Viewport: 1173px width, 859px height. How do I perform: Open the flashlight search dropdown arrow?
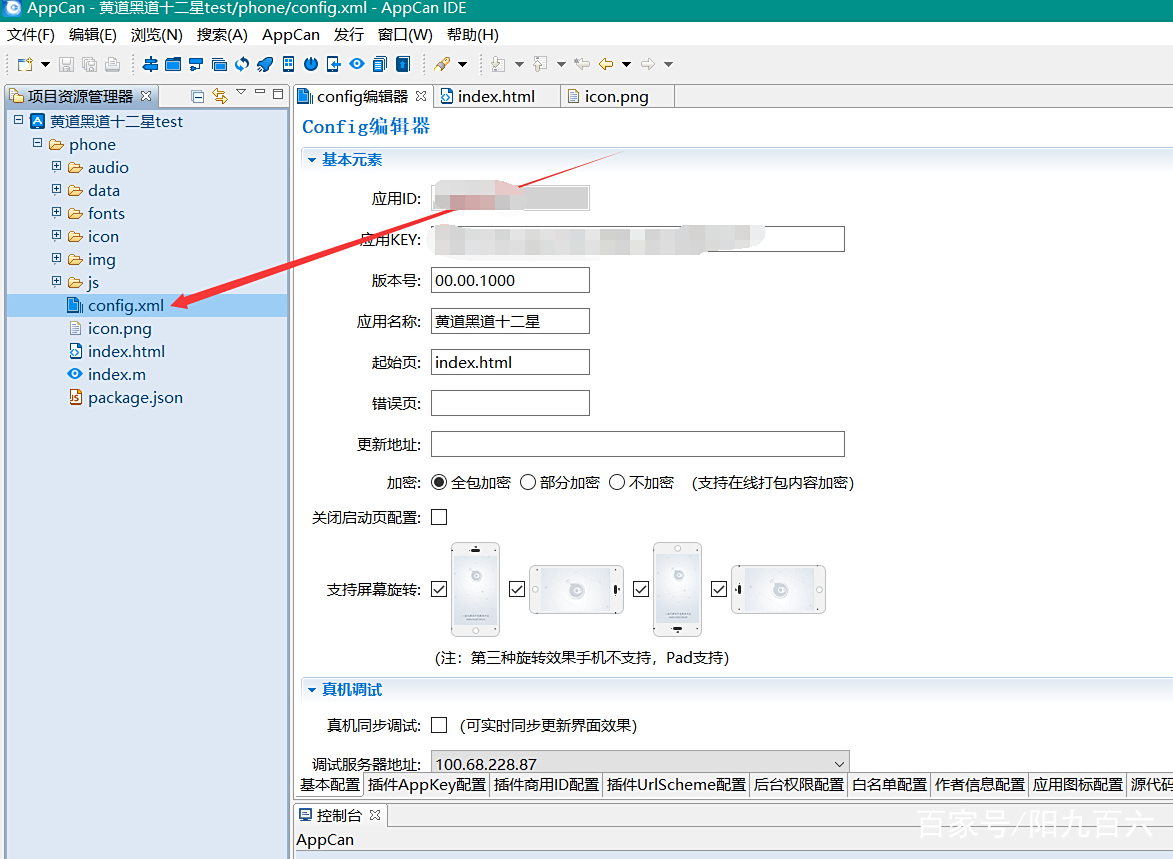(462, 64)
